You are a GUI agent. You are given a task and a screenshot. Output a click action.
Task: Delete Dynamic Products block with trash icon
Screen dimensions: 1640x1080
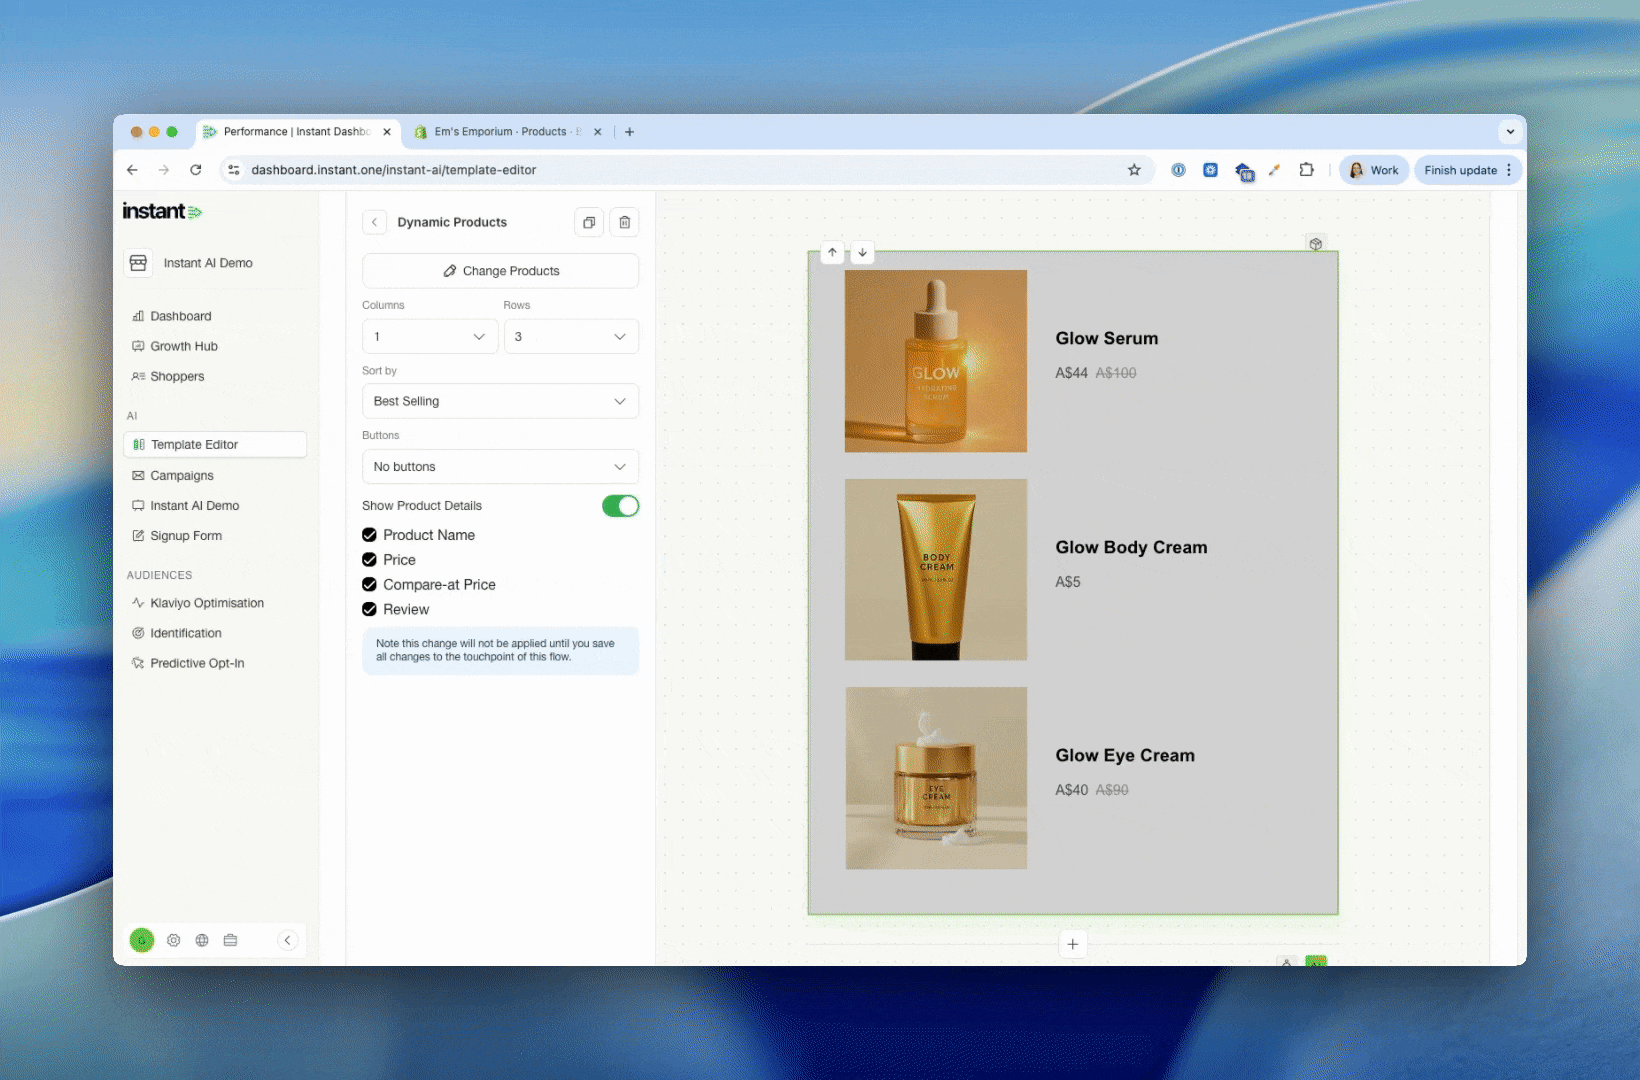625,222
